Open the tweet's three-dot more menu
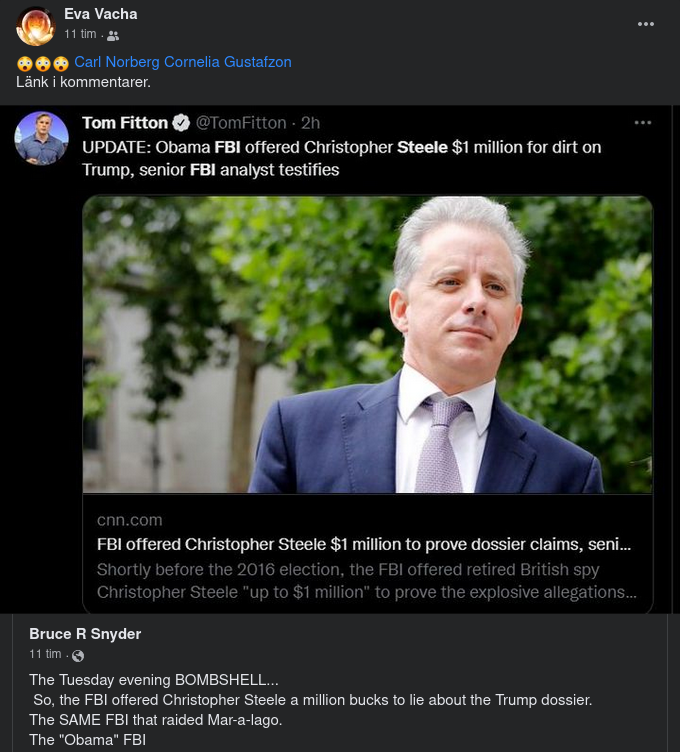This screenshot has width=680, height=752. tap(642, 122)
